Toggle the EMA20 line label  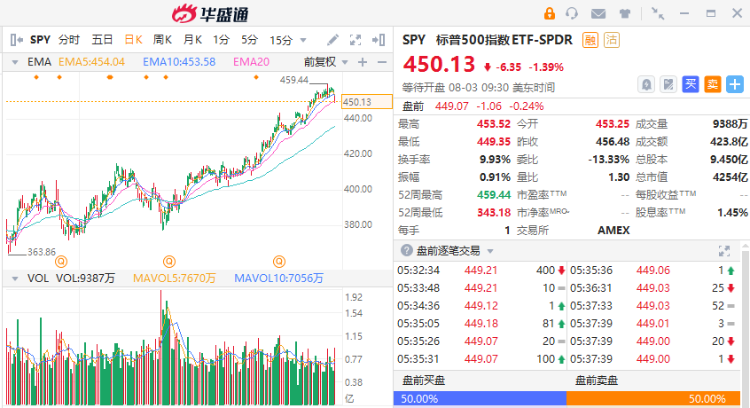tap(252, 62)
